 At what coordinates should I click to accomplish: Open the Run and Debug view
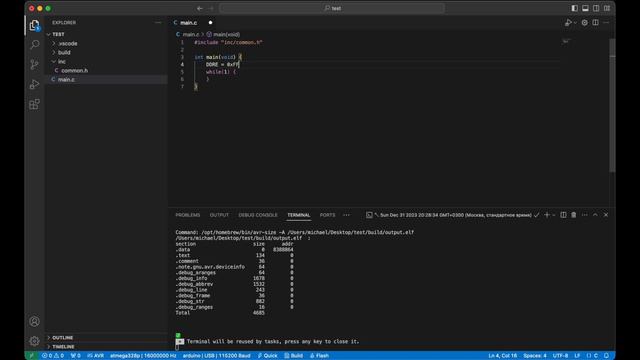[35, 84]
